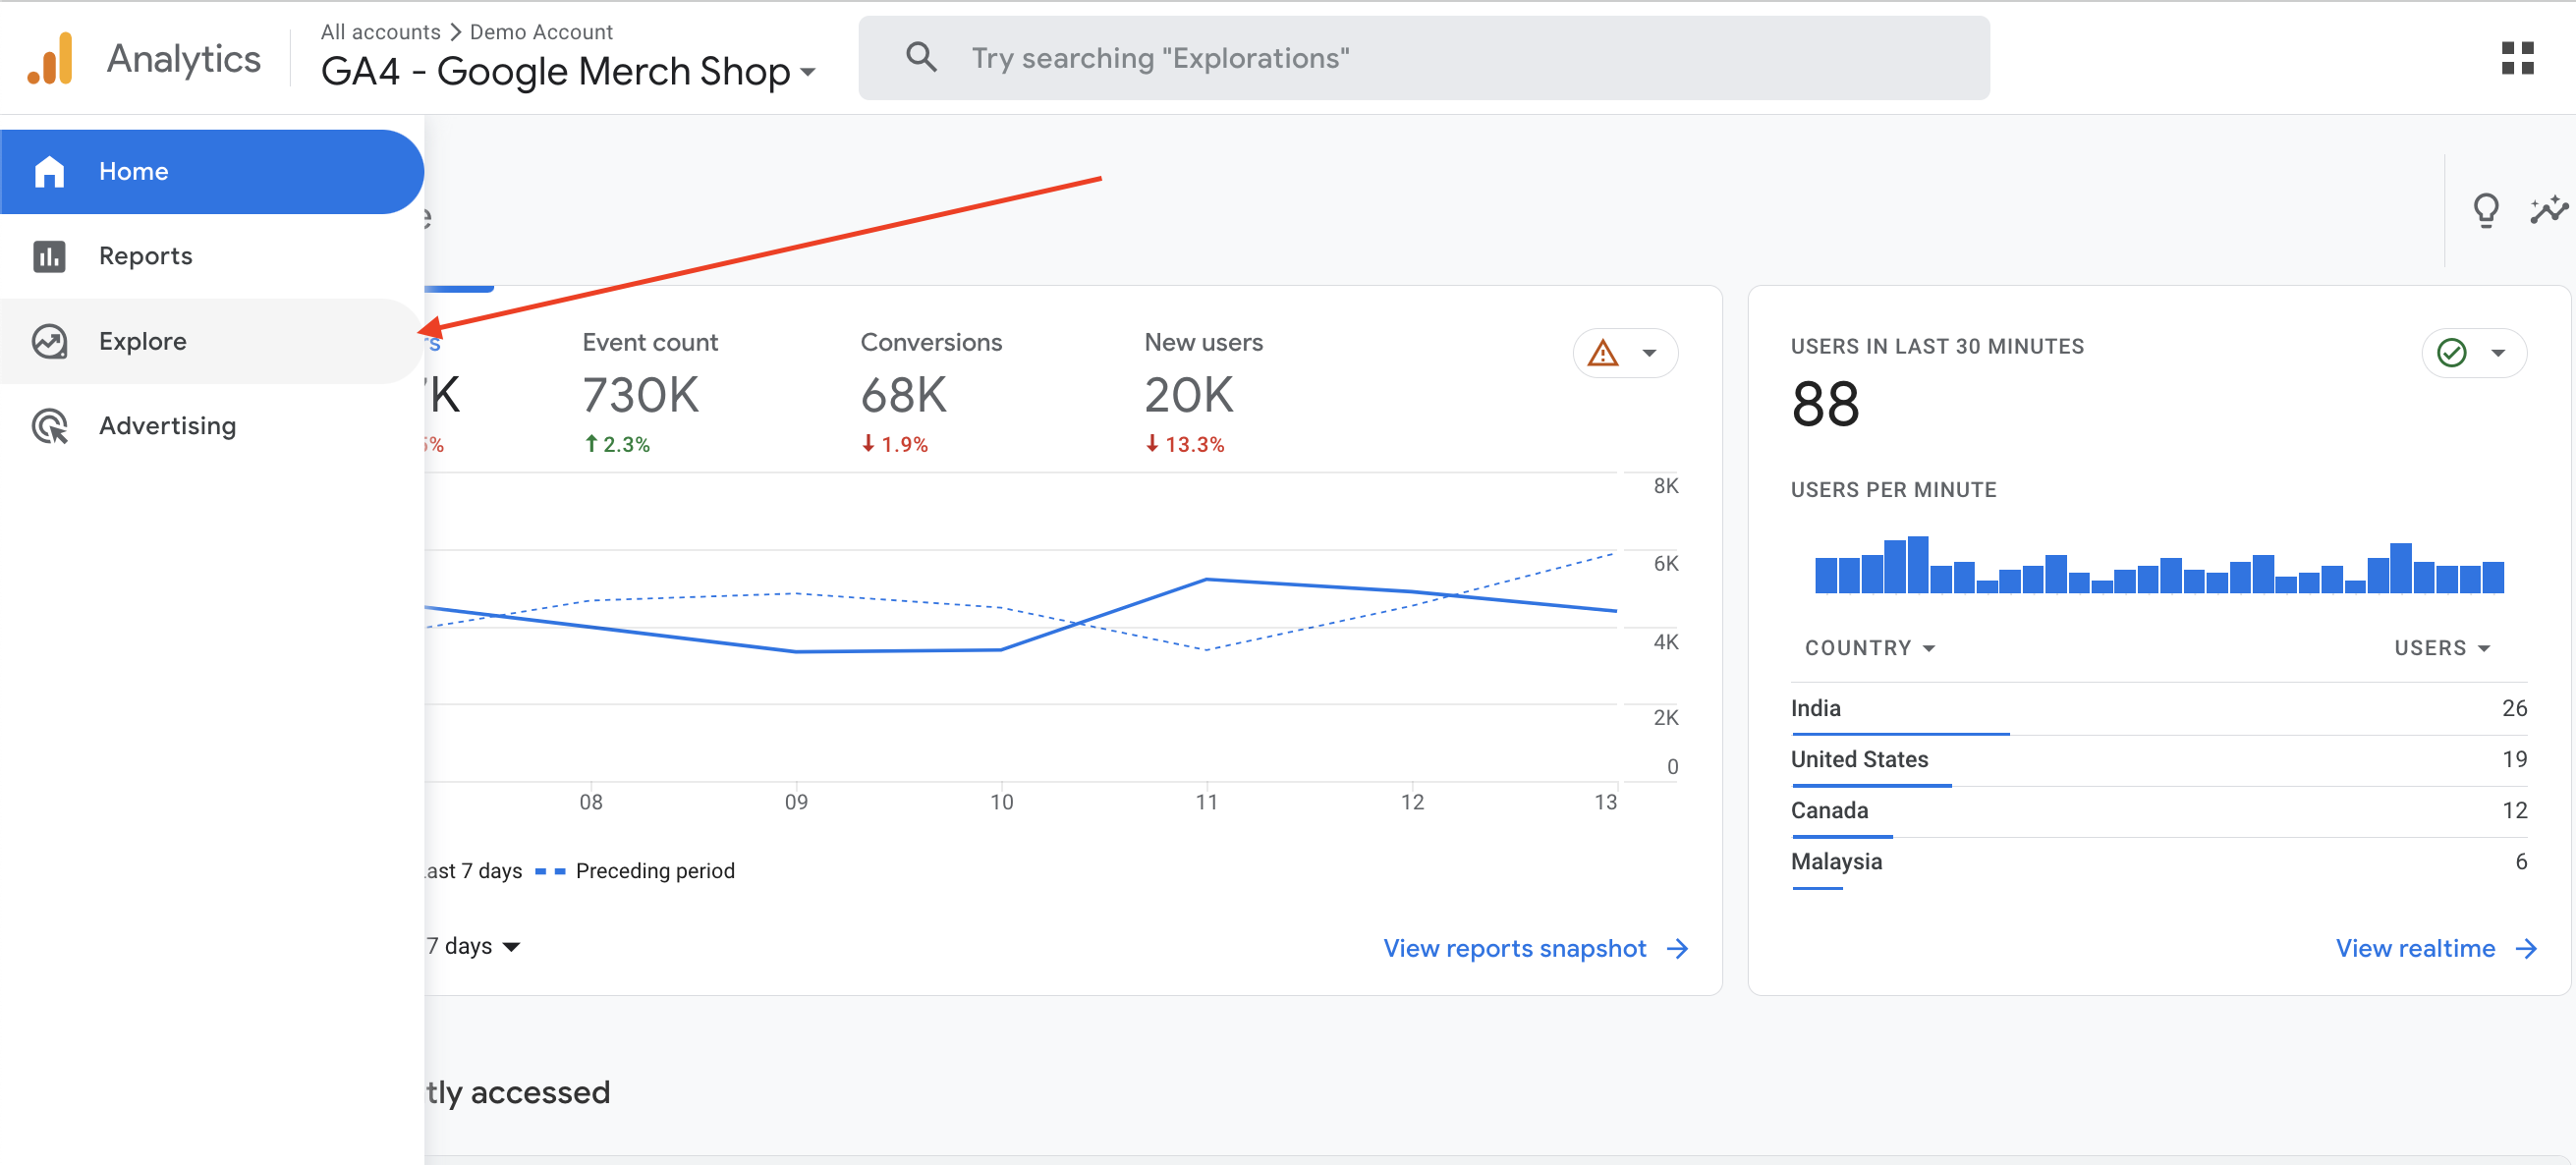Click the 68K conversions value
Image resolution: width=2576 pixels, height=1165 pixels.
tap(903, 395)
